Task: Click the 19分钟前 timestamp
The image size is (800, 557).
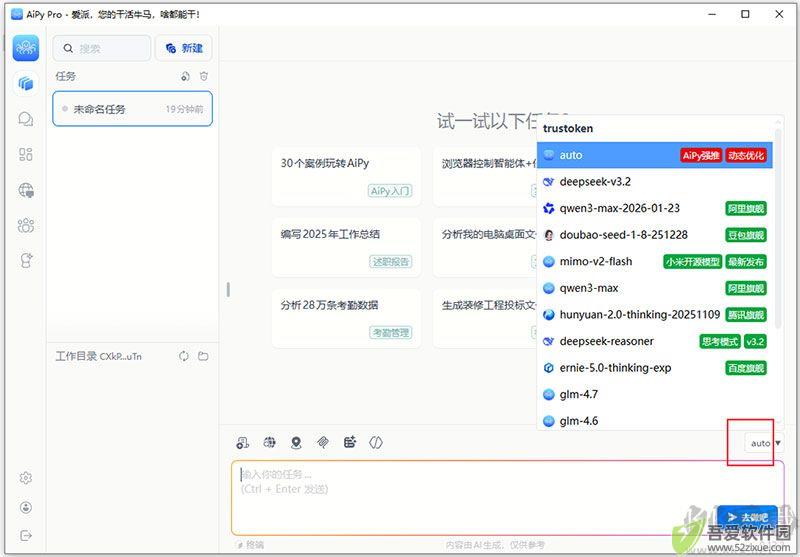Action: click(x=184, y=109)
